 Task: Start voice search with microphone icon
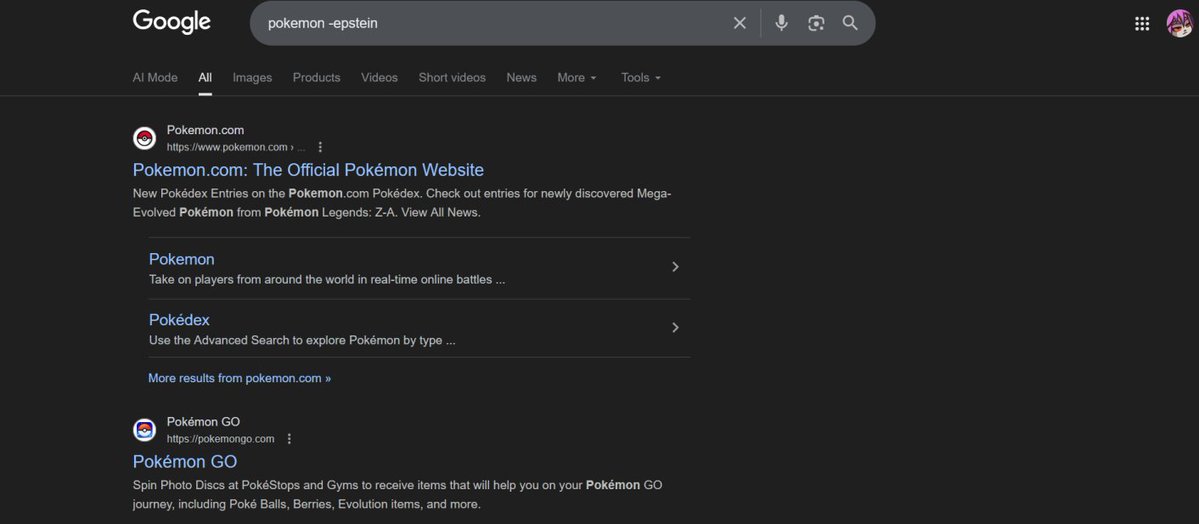(x=781, y=23)
